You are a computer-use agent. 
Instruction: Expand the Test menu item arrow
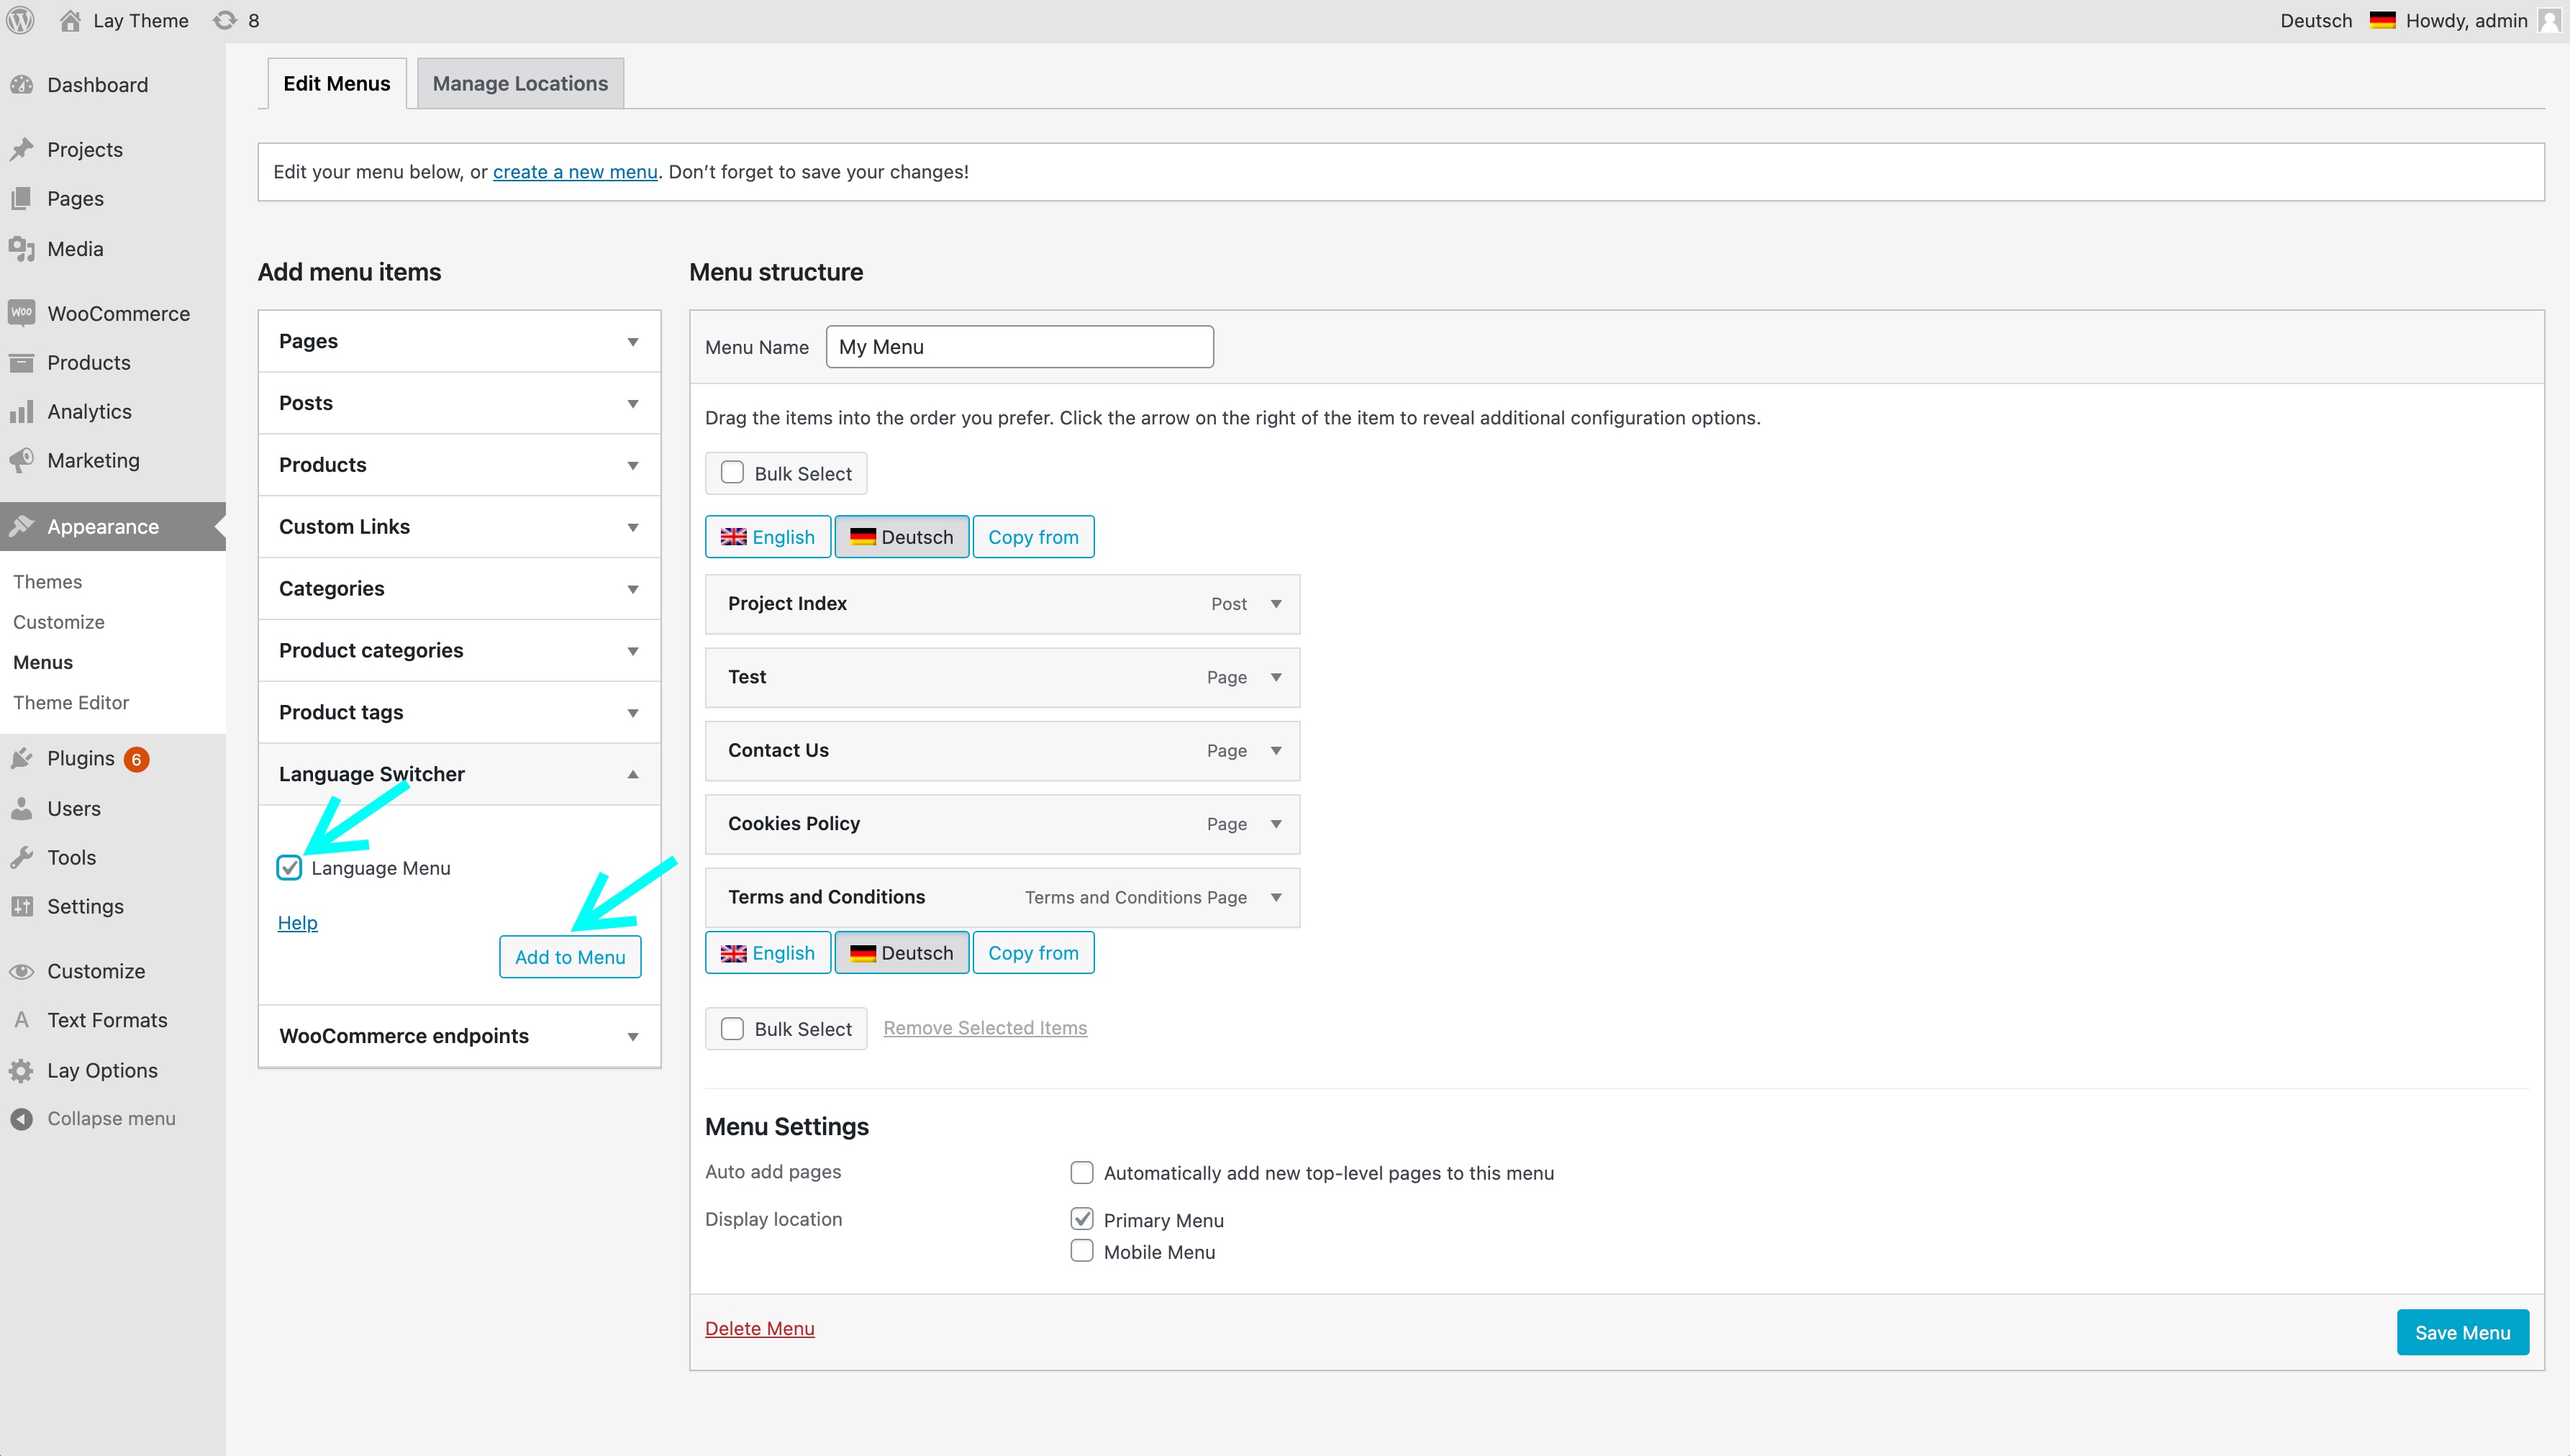click(x=1276, y=677)
